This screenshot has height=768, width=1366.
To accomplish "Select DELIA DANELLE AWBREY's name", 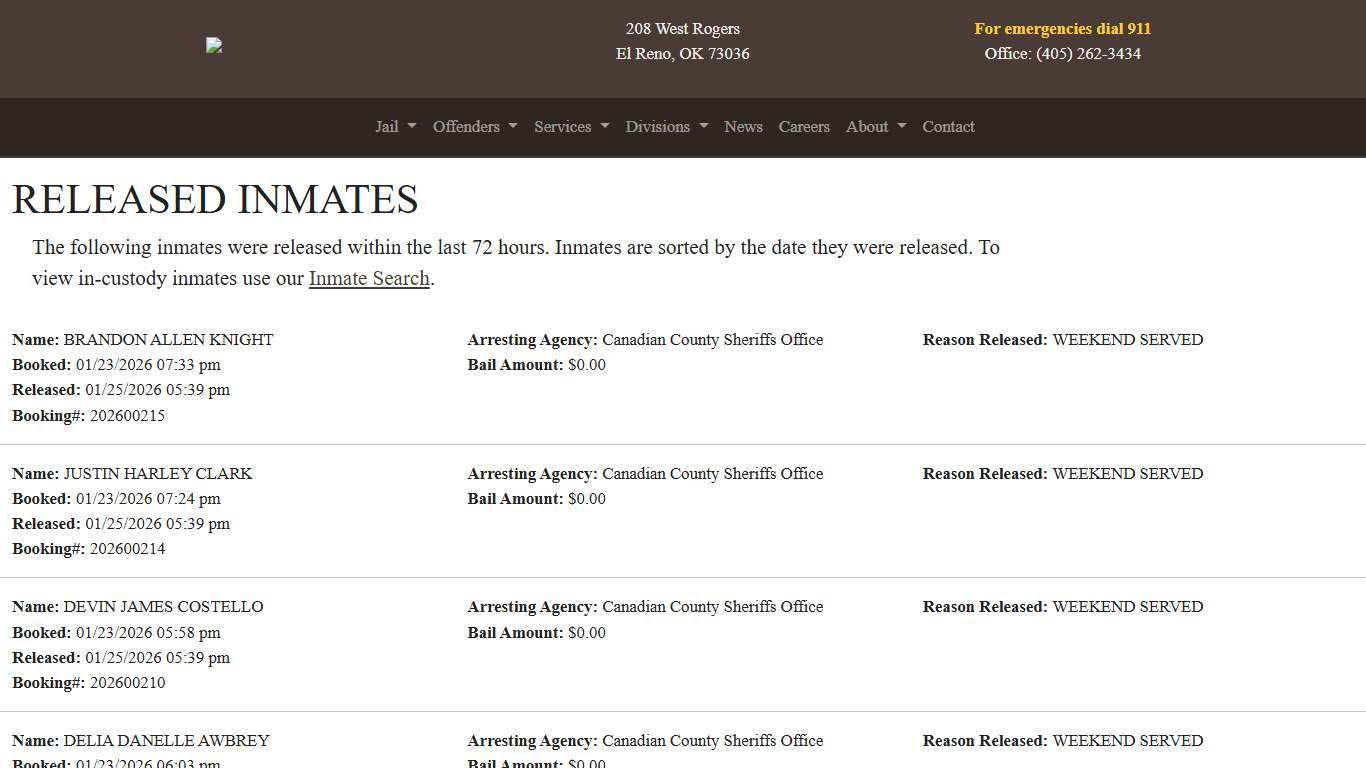I will (166, 741).
